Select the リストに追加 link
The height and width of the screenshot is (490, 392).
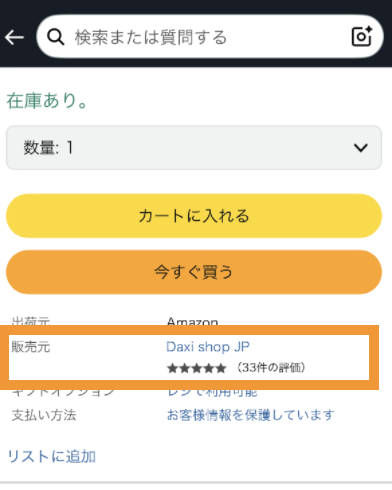coord(52,456)
